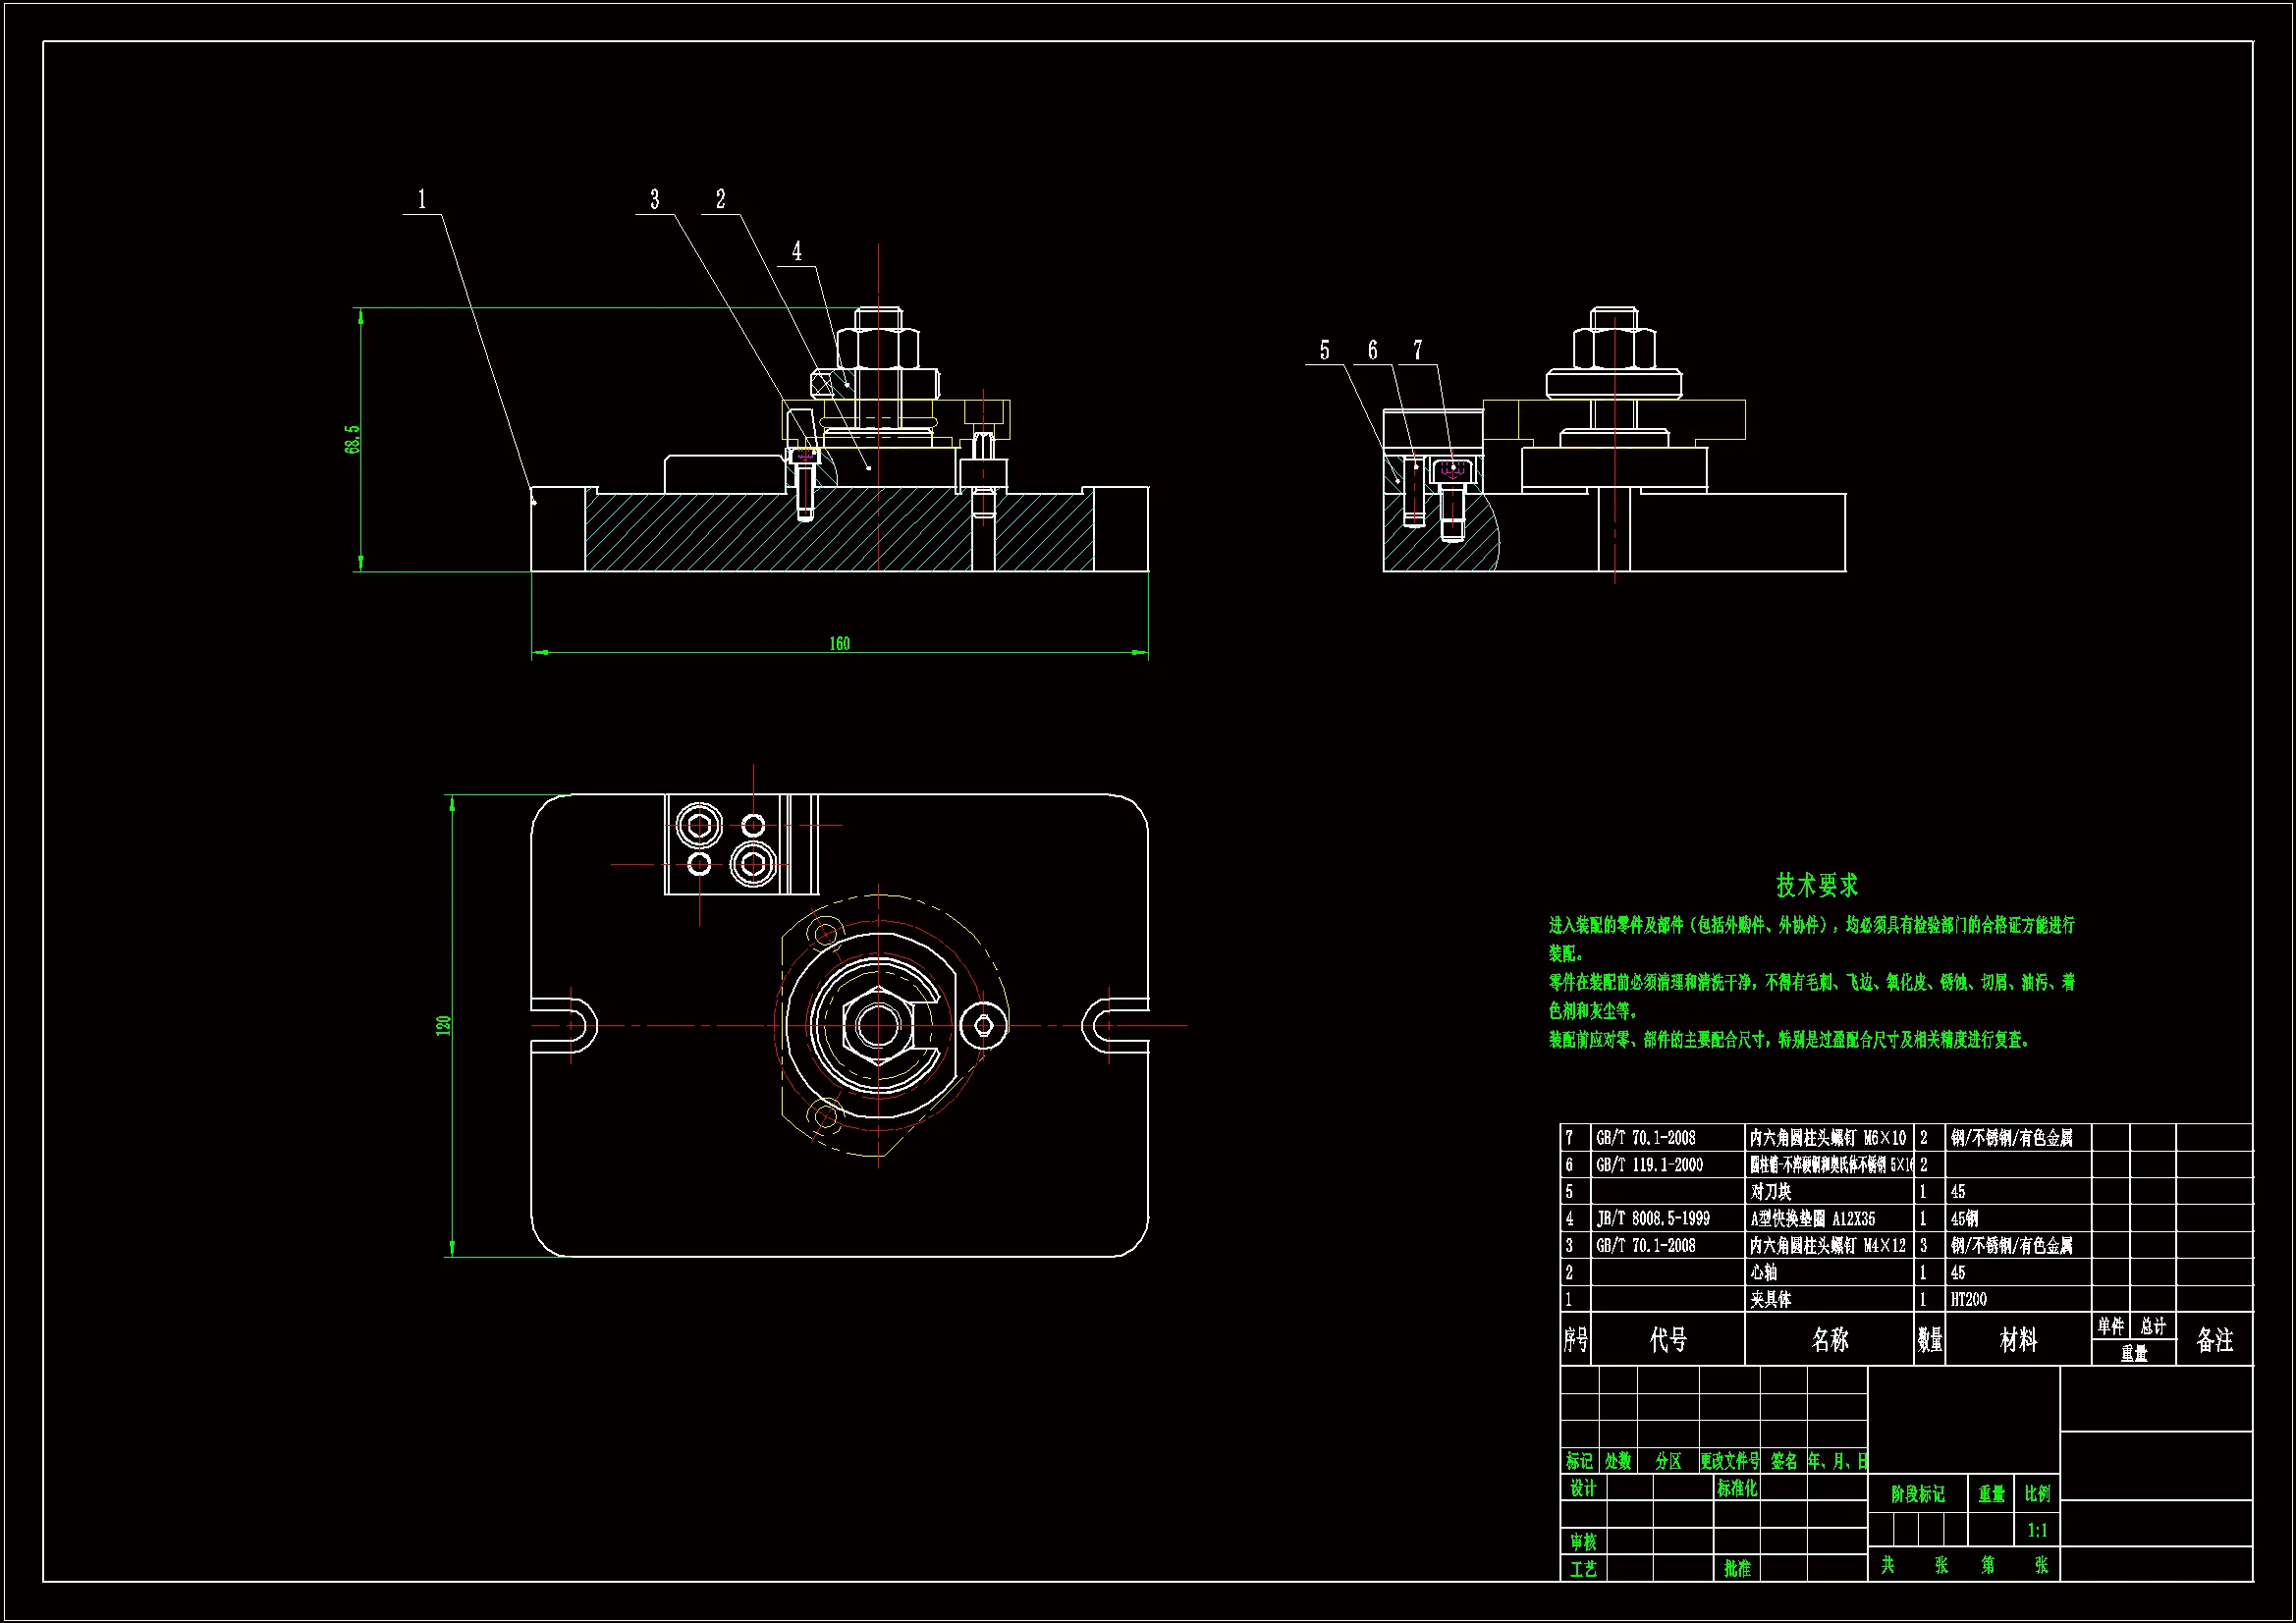The image size is (2296, 1623).
Task: Select the 120 dimension in plan view
Action: tap(444, 1025)
